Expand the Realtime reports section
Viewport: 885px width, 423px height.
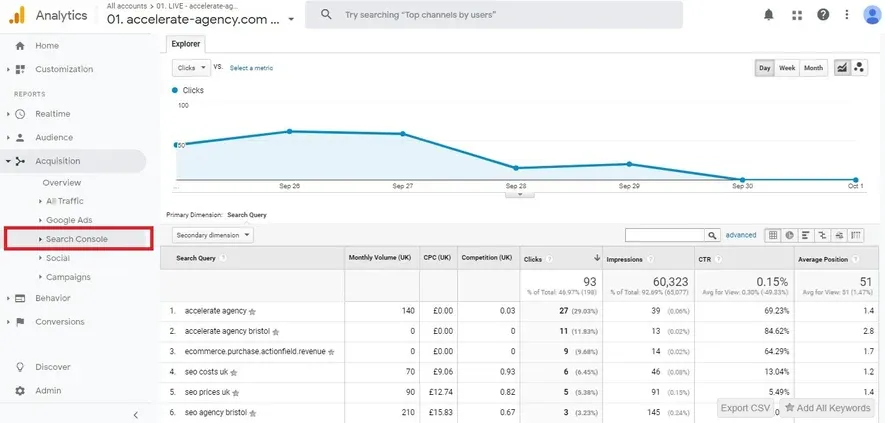(8, 114)
